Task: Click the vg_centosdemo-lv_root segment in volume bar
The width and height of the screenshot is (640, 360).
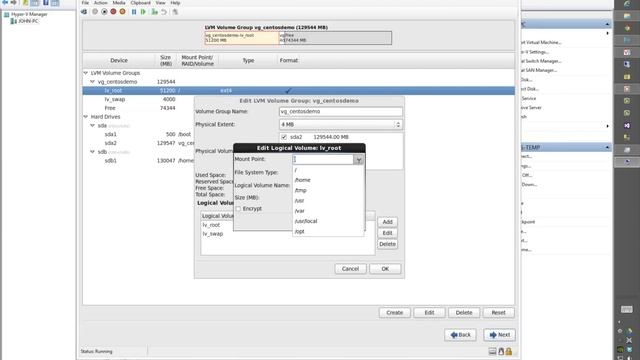Action: [x=242, y=38]
